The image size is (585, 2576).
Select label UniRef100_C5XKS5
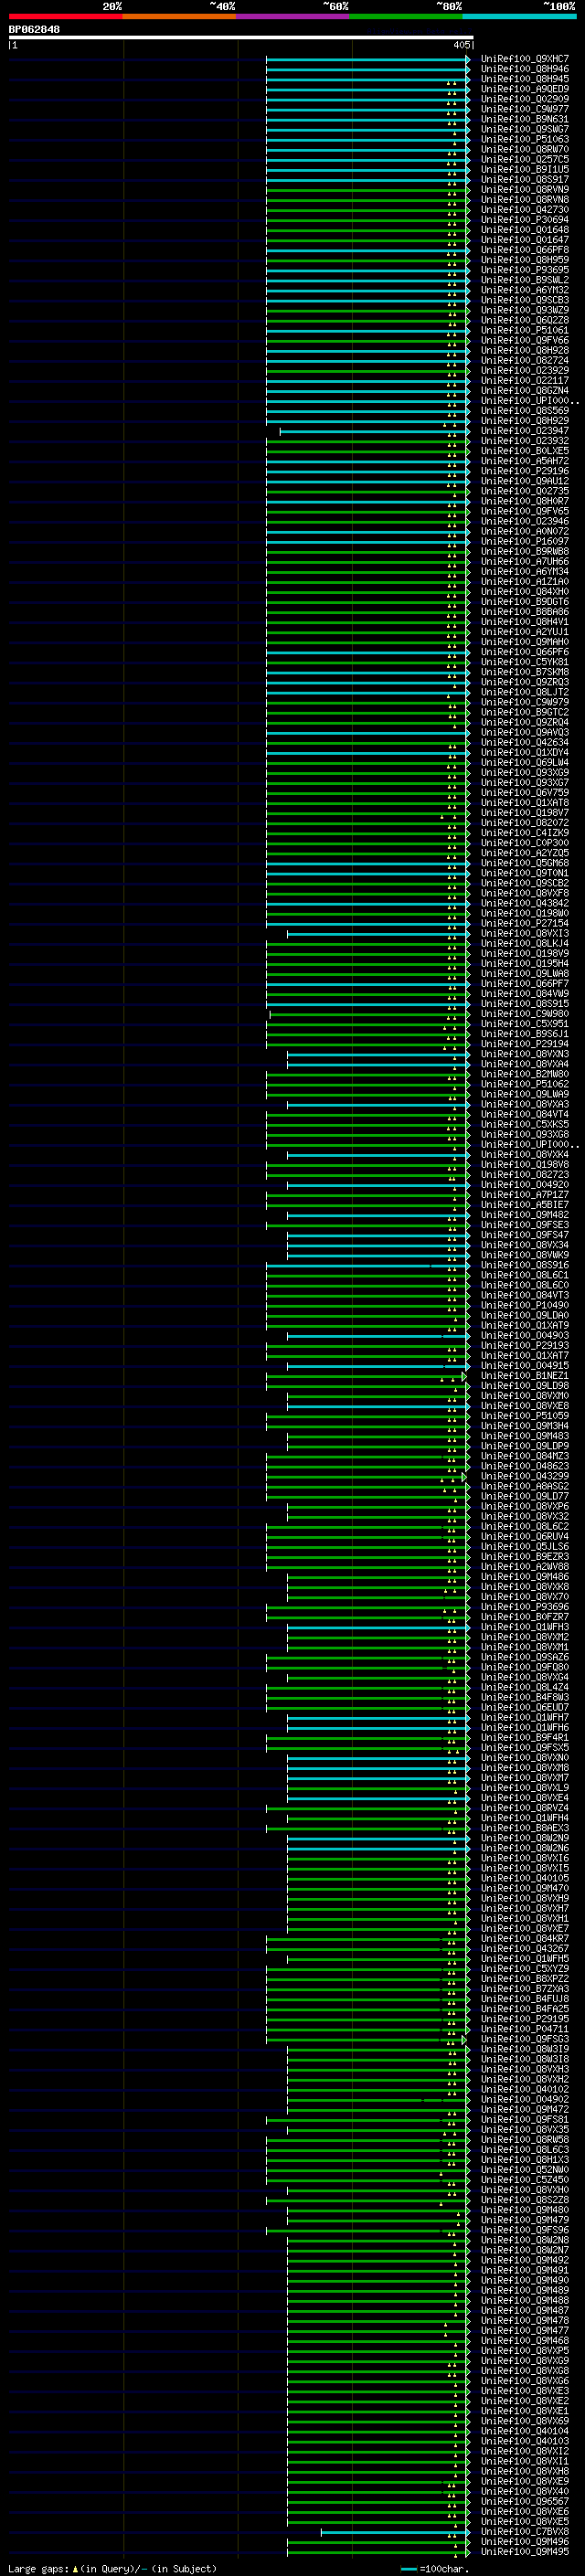(x=524, y=1124)
